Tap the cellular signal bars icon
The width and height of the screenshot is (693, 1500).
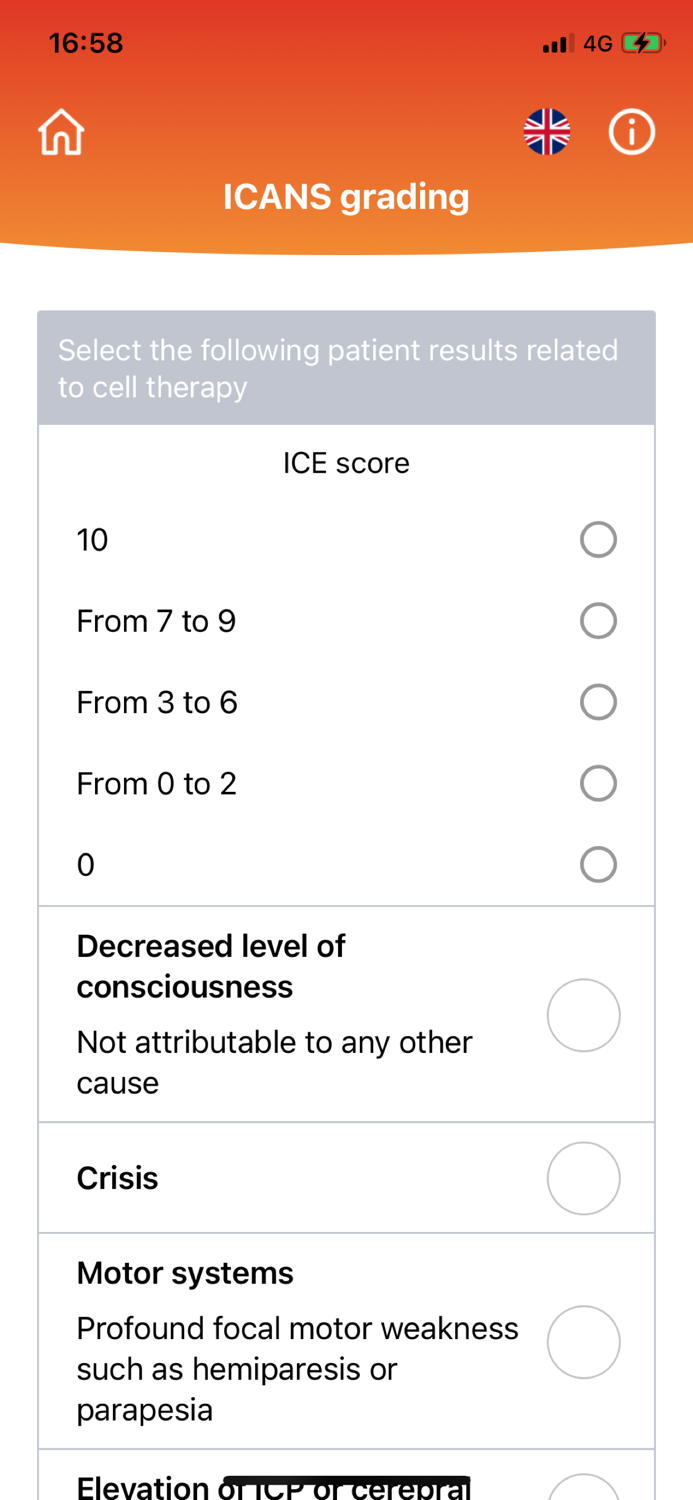click(557, 43)
